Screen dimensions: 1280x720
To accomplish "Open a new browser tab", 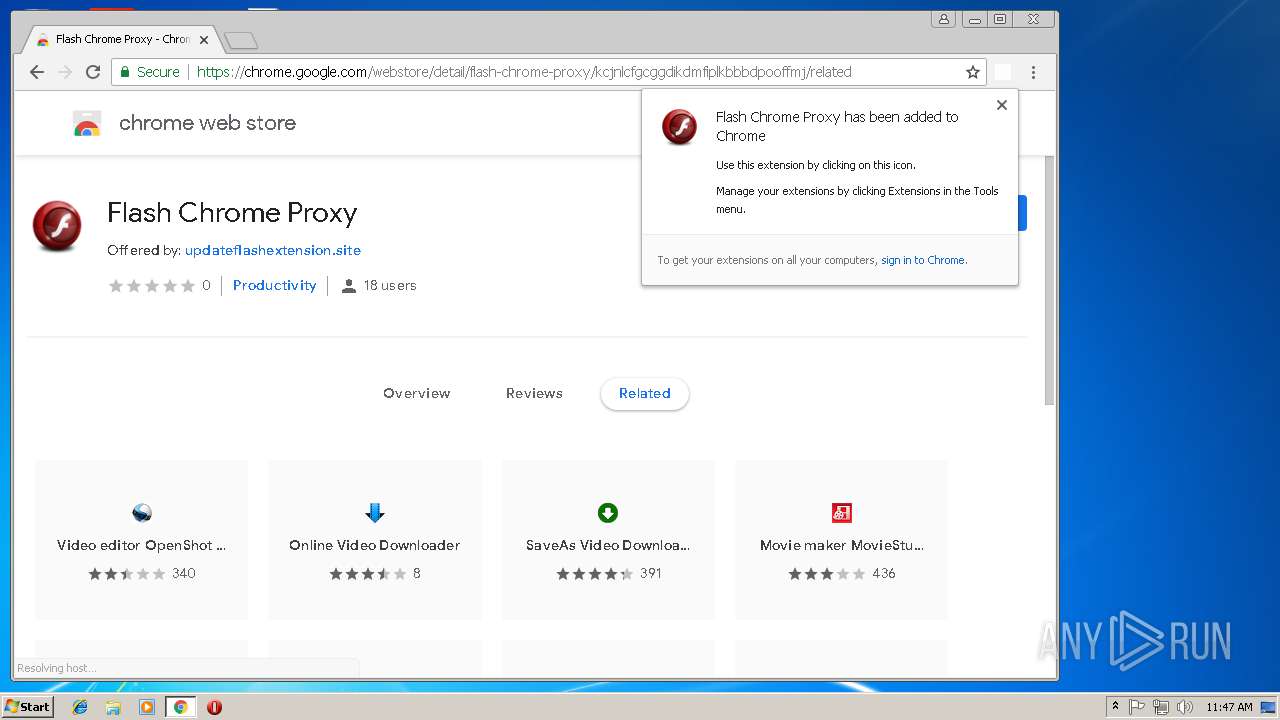I will tap(241, 40).
